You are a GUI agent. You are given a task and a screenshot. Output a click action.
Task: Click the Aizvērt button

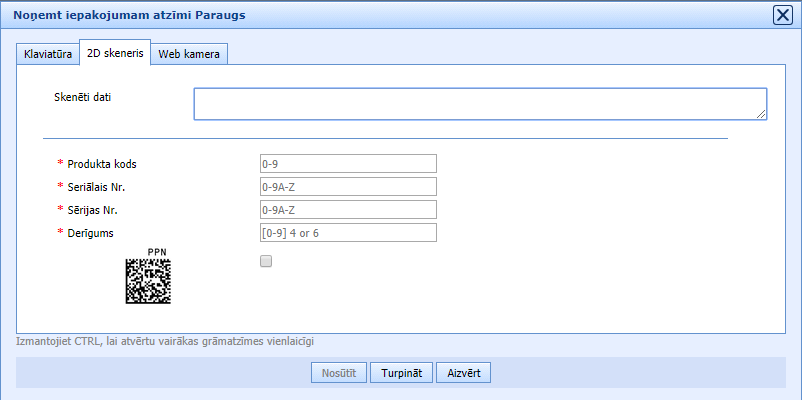point(463,373)
